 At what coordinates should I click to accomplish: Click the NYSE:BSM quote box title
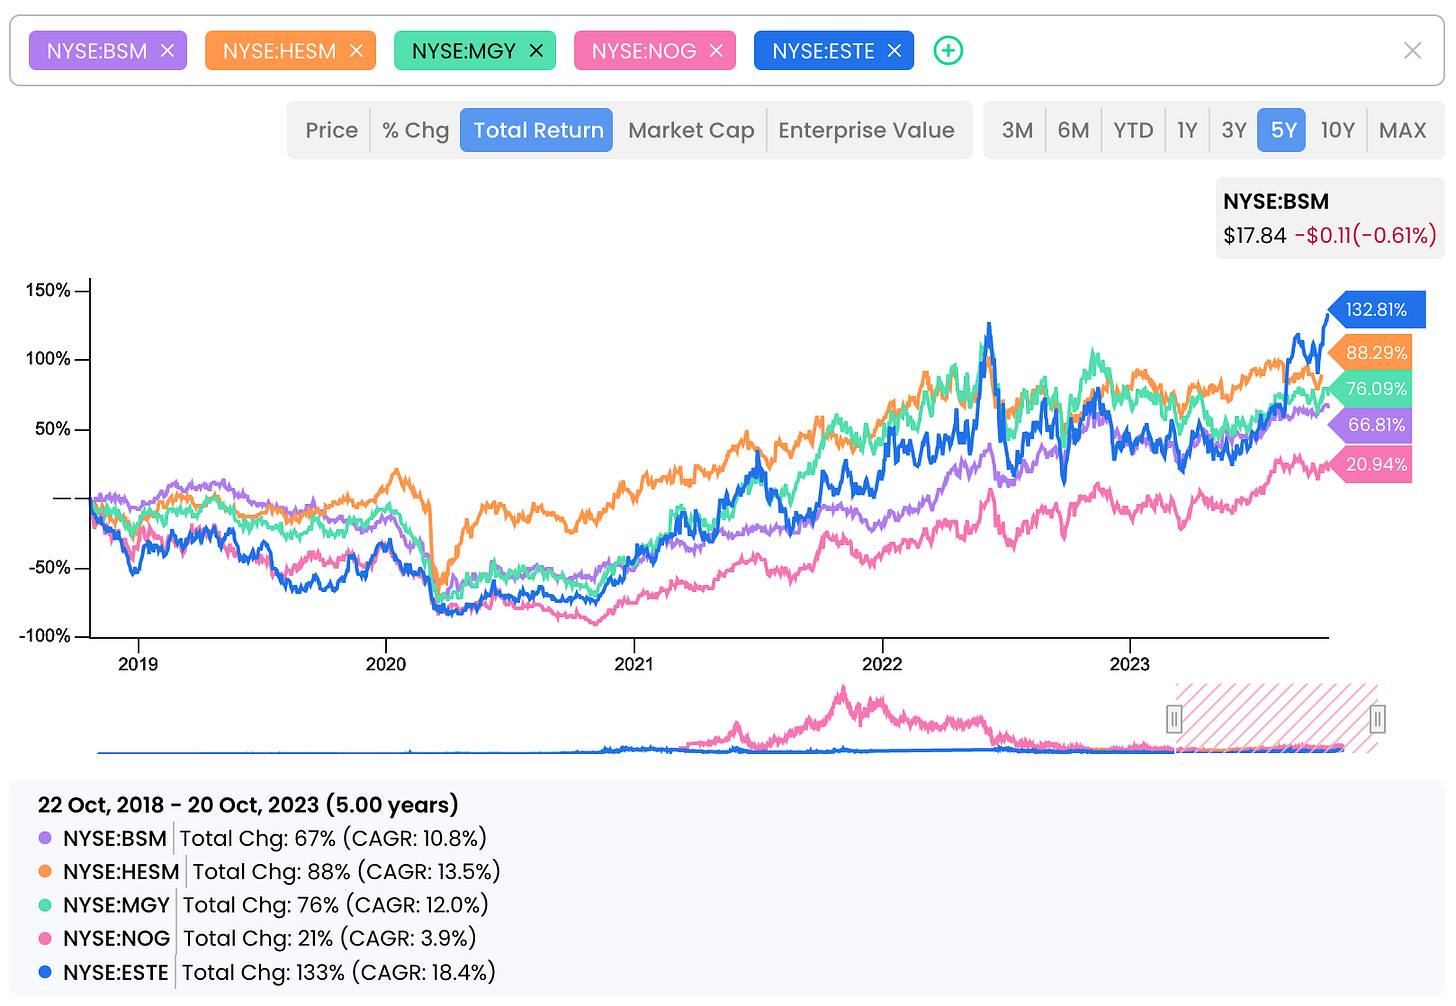click(x=1276, y=201)
